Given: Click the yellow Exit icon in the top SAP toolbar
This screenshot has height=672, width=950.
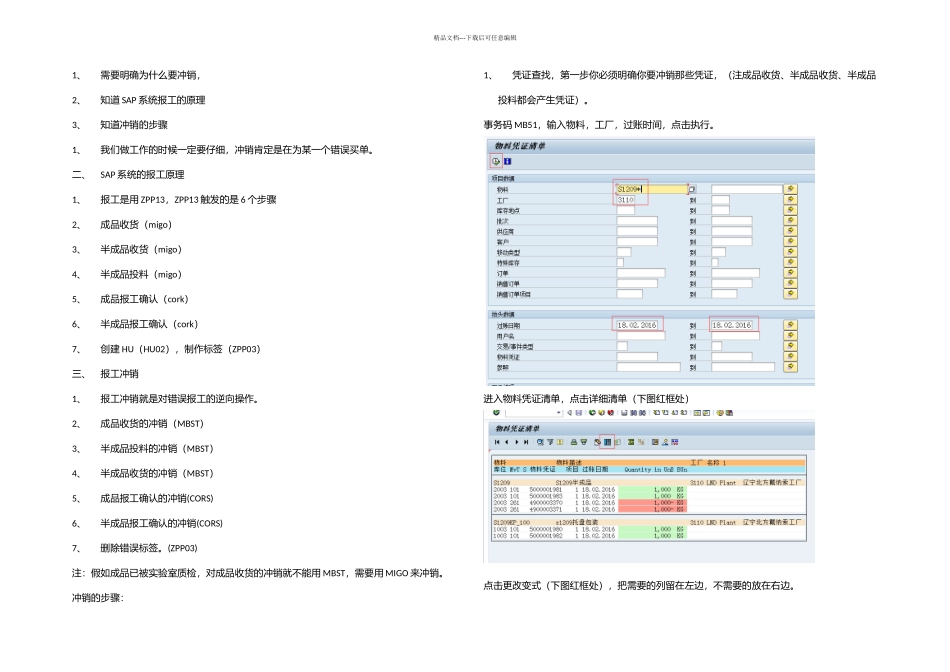Looking at the screenshot, I should (601, 413).
